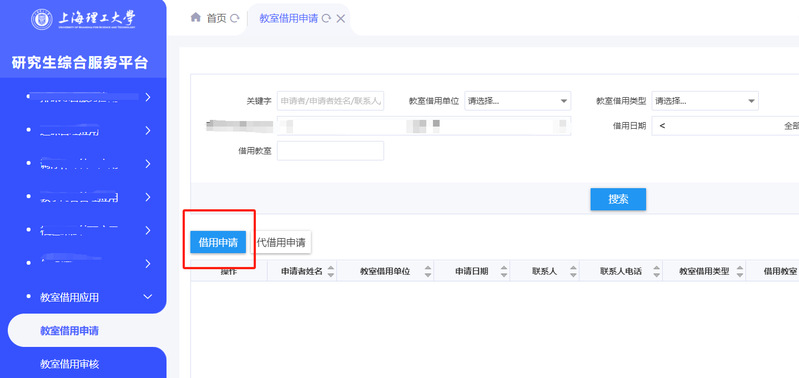Collapse the 教室借用应用 menu group
This screenshot has width=799, height=378.
coord(148,297)
